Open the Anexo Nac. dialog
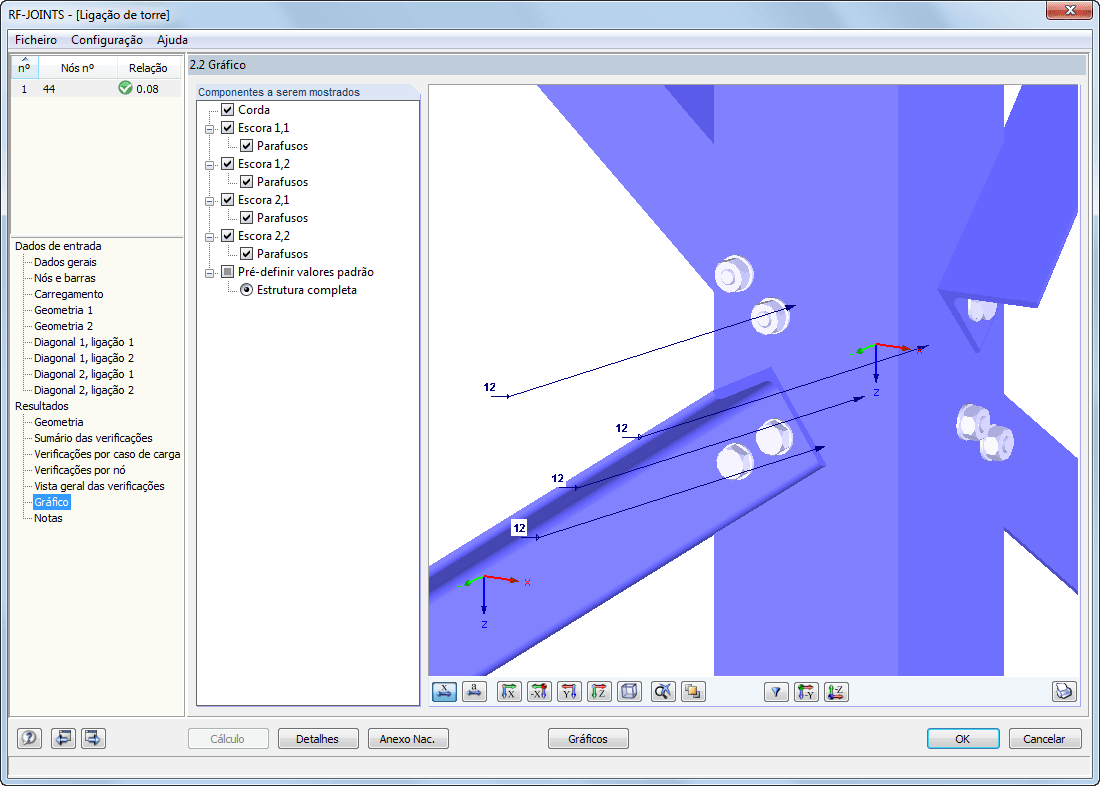 pos(408,738)
